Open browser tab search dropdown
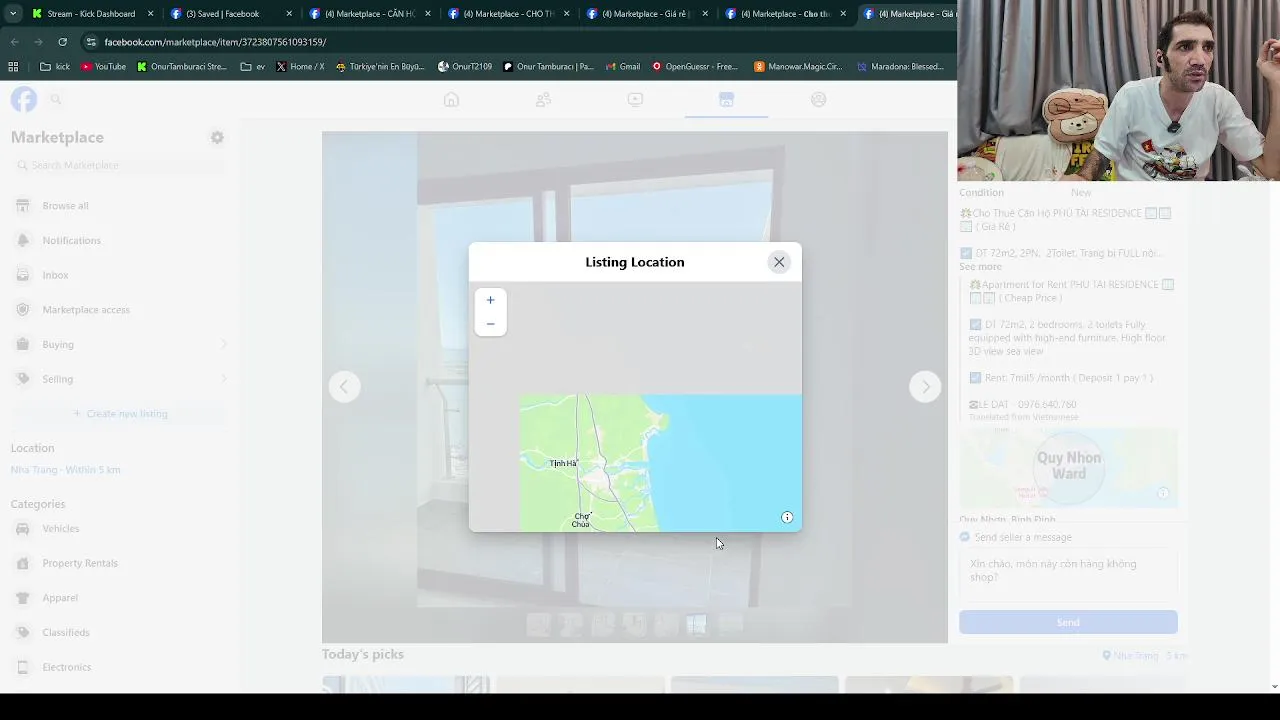The image size is (1280, 720). (x=12, y=14)
